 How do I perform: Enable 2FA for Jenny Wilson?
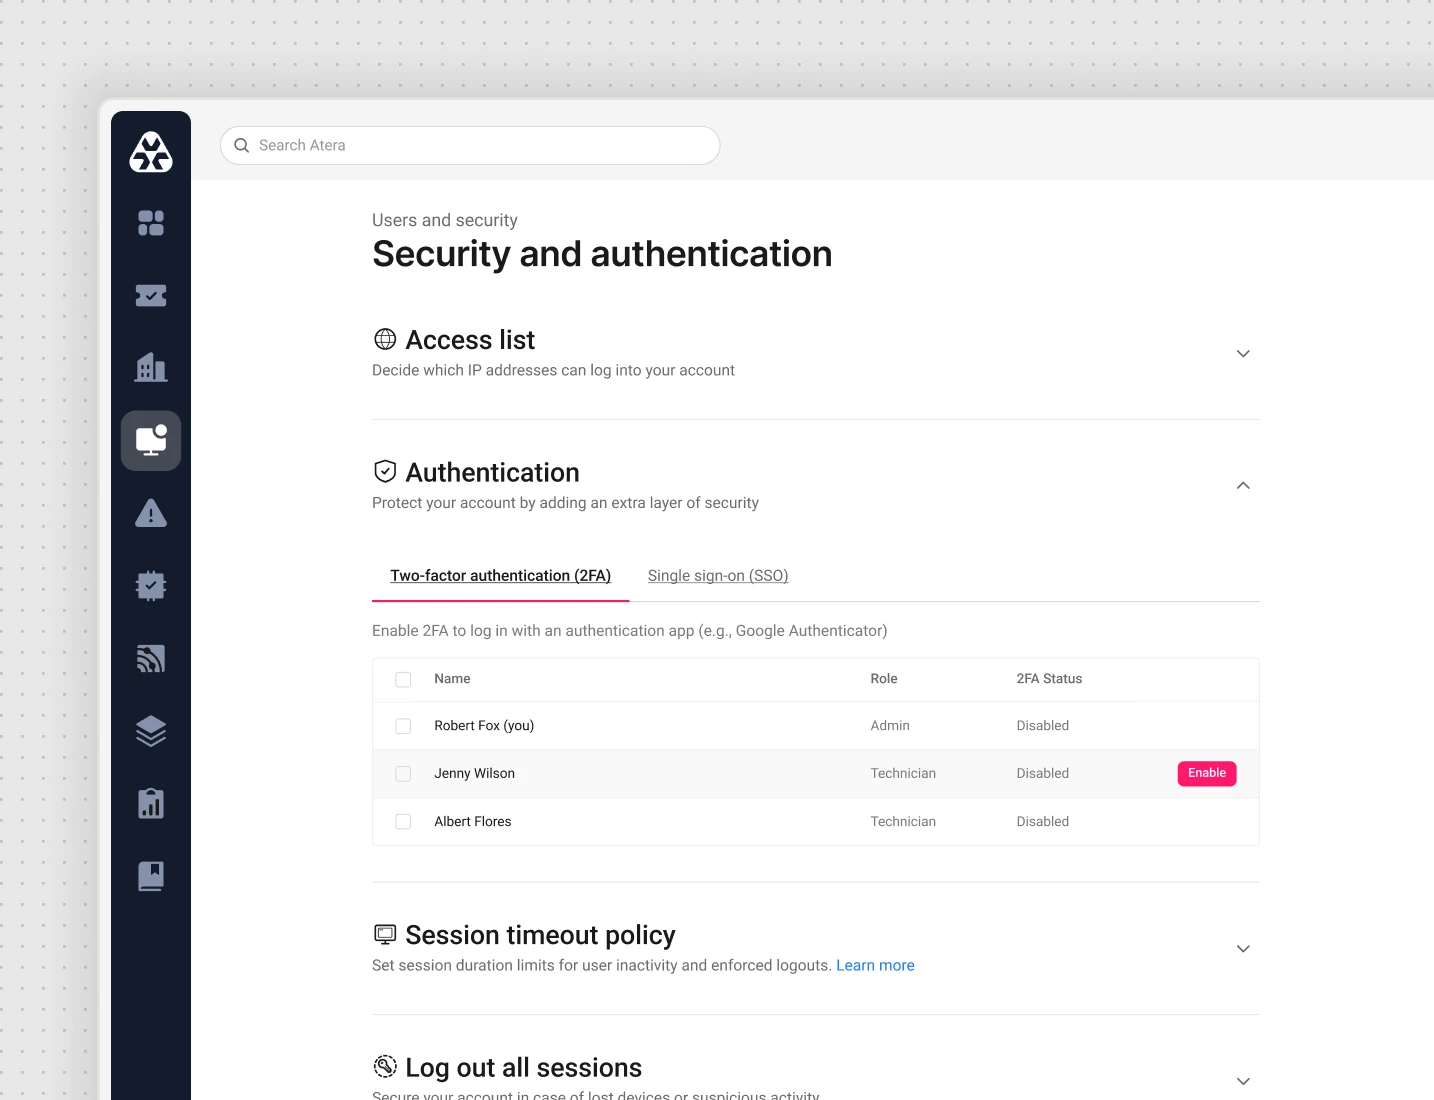pyautogui.click(x=1207, y=773)
